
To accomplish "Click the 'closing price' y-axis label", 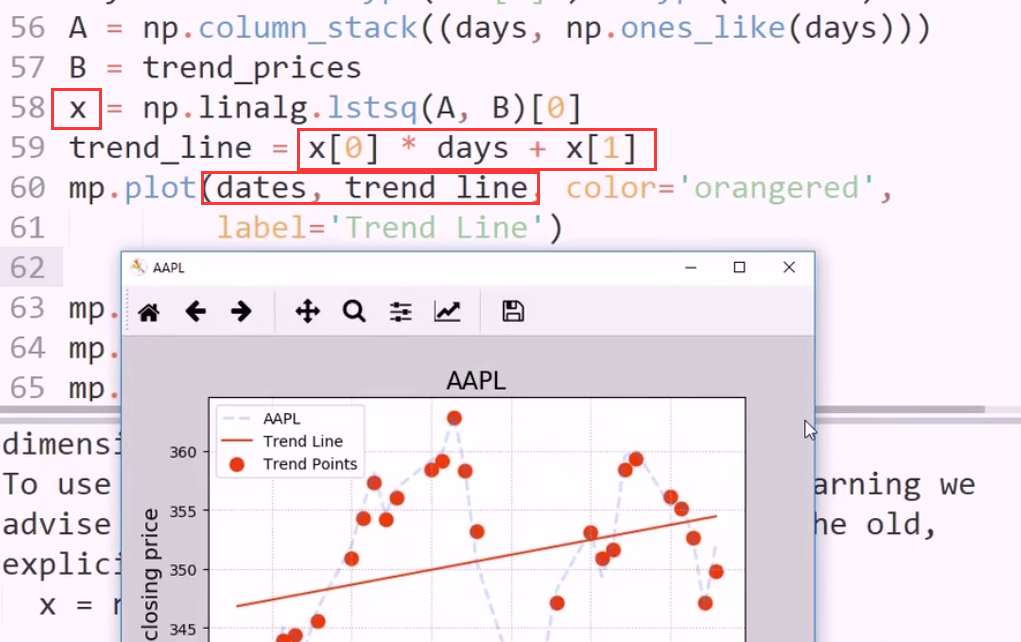I will [150, 574].
